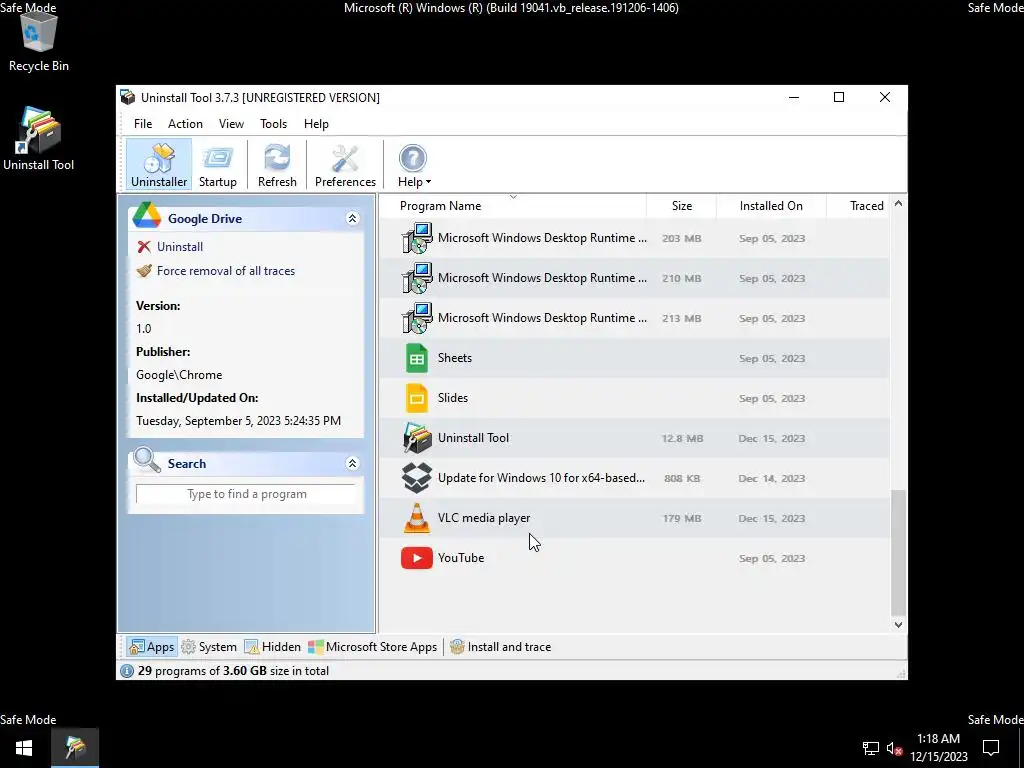This screenshot has height=768, width=1024.
Task: Switch to the System tab
Action: (209, 647)
